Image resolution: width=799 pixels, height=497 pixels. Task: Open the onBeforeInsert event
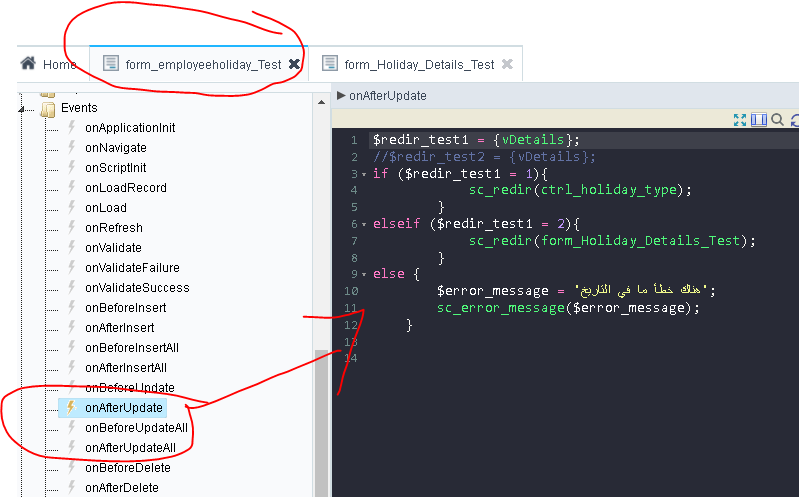coord(126,307)
